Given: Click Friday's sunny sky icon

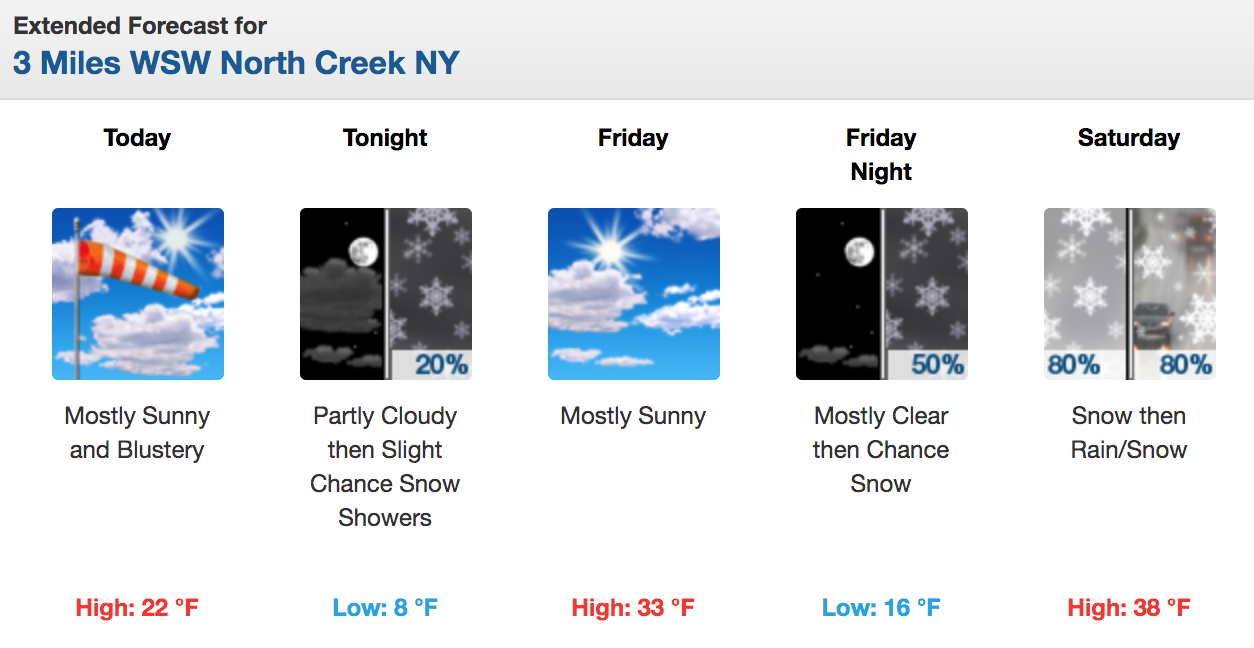Looking at the screenshot, I should [633, 294].
